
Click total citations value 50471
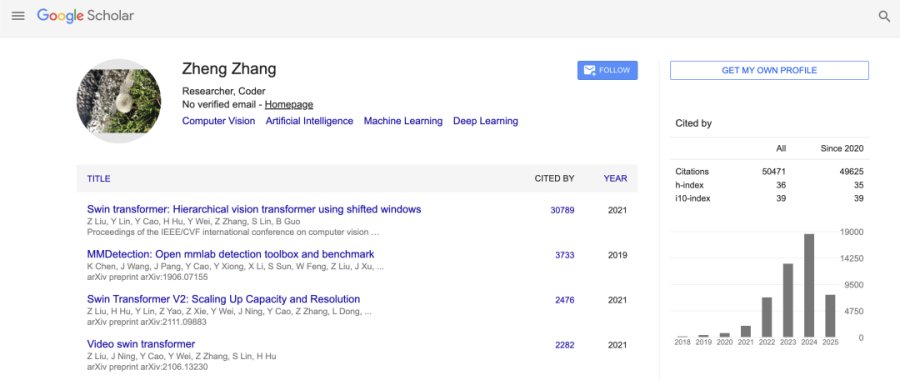(774, 172)
